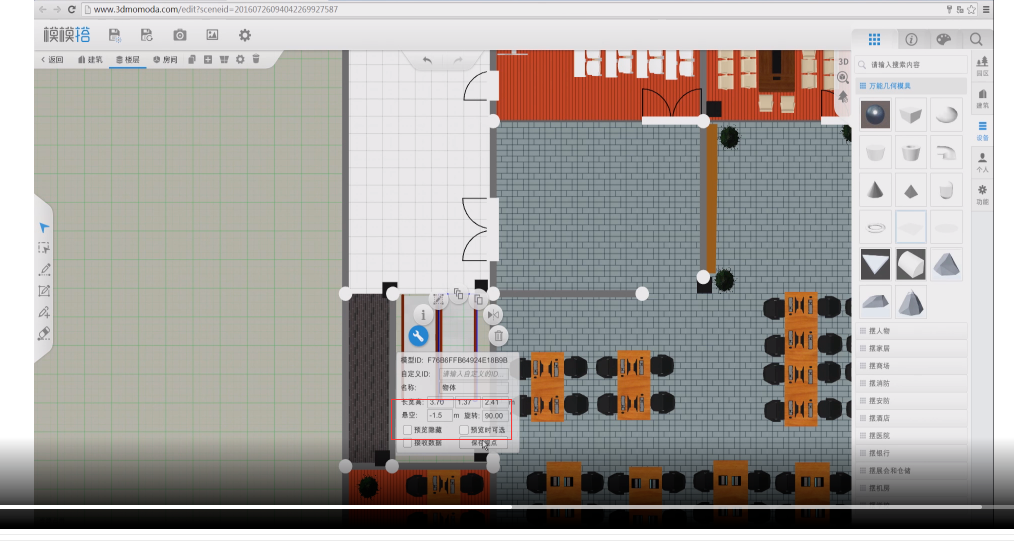Click the save-as disk icon with arrow
Screen dimensions: 1014x542
tap(147, 35)
